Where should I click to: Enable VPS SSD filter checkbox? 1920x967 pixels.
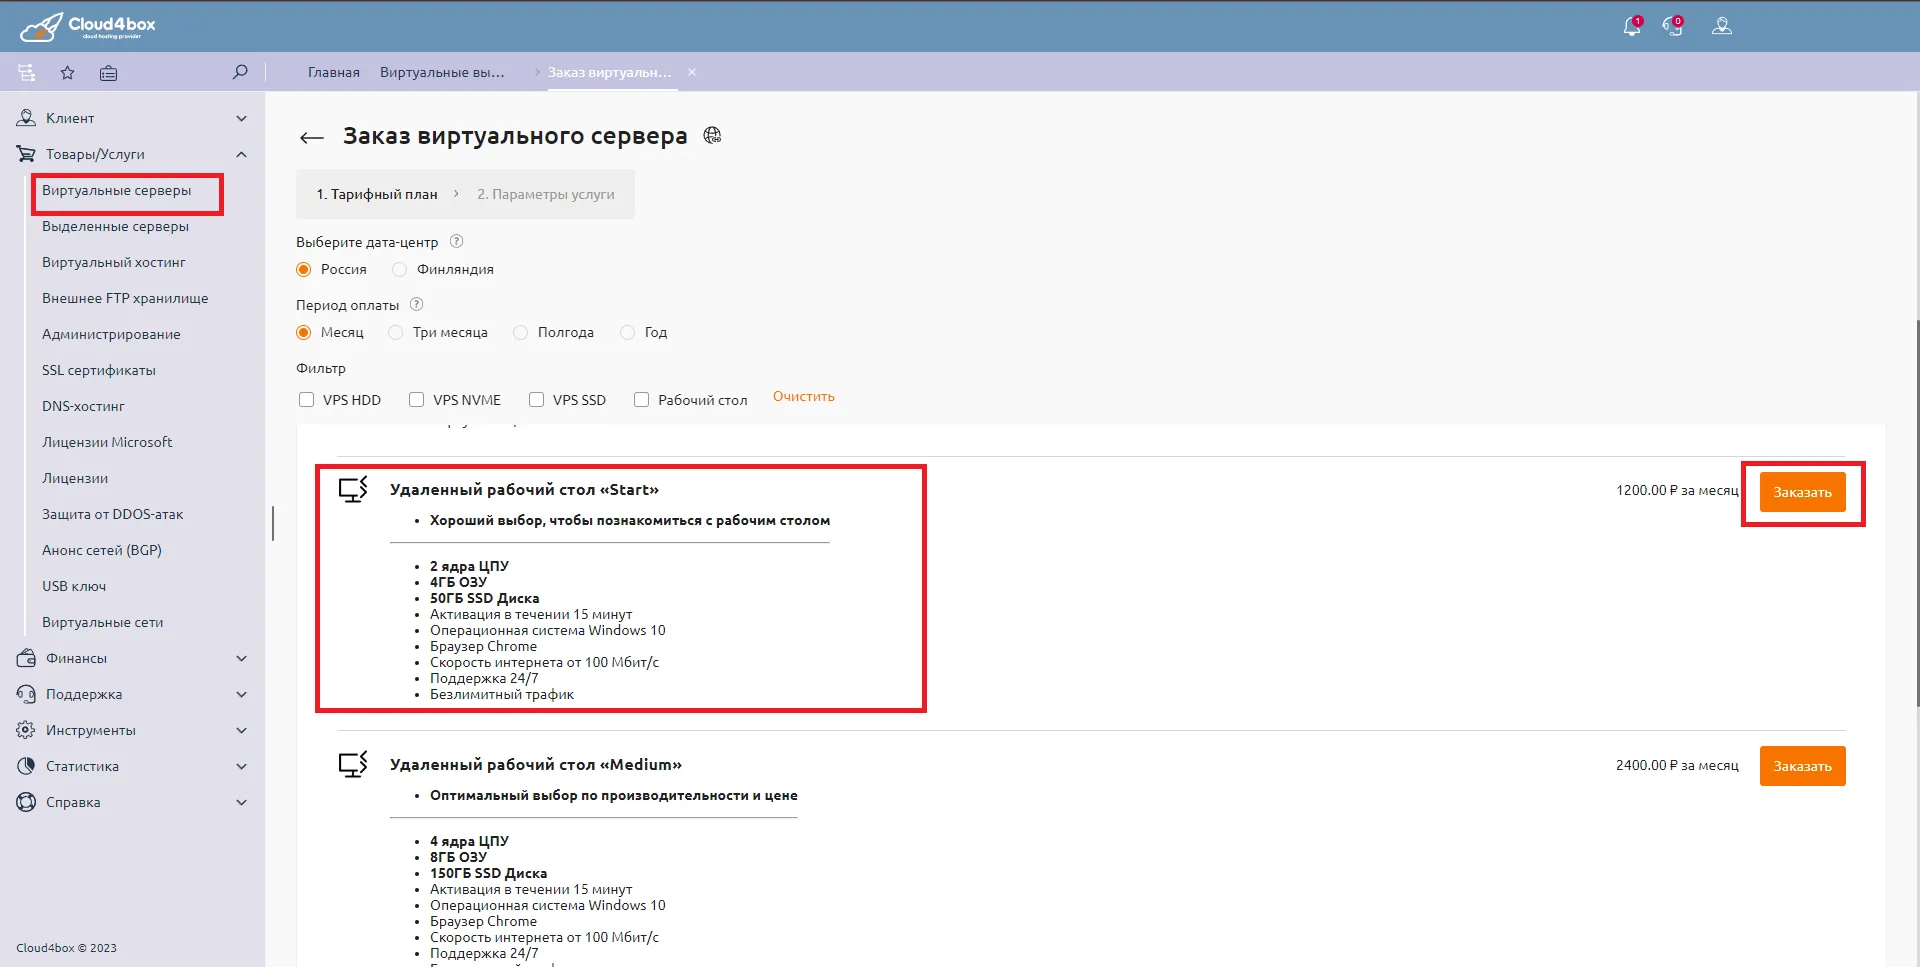[537, 400]
